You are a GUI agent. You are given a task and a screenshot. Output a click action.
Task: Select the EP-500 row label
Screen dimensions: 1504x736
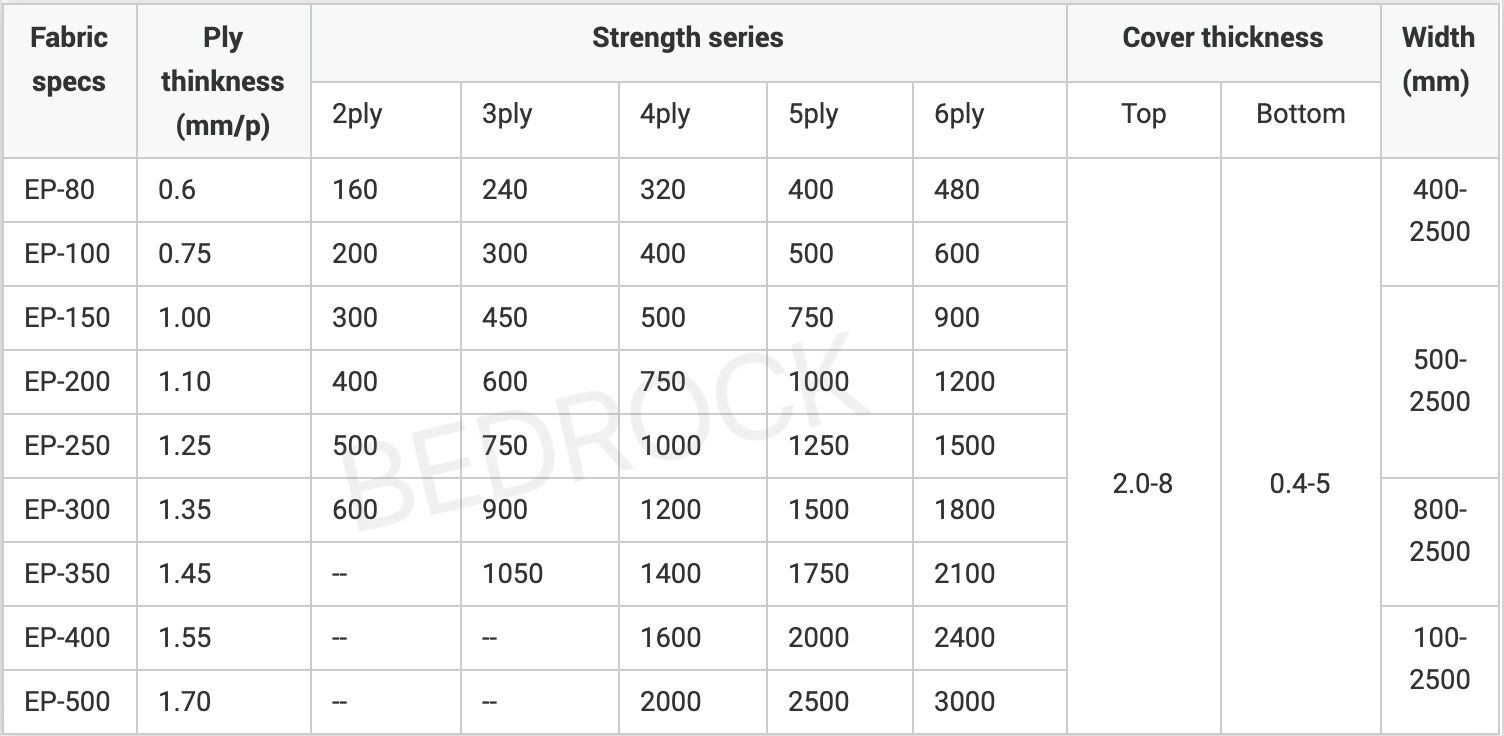(x=67, y=702)
